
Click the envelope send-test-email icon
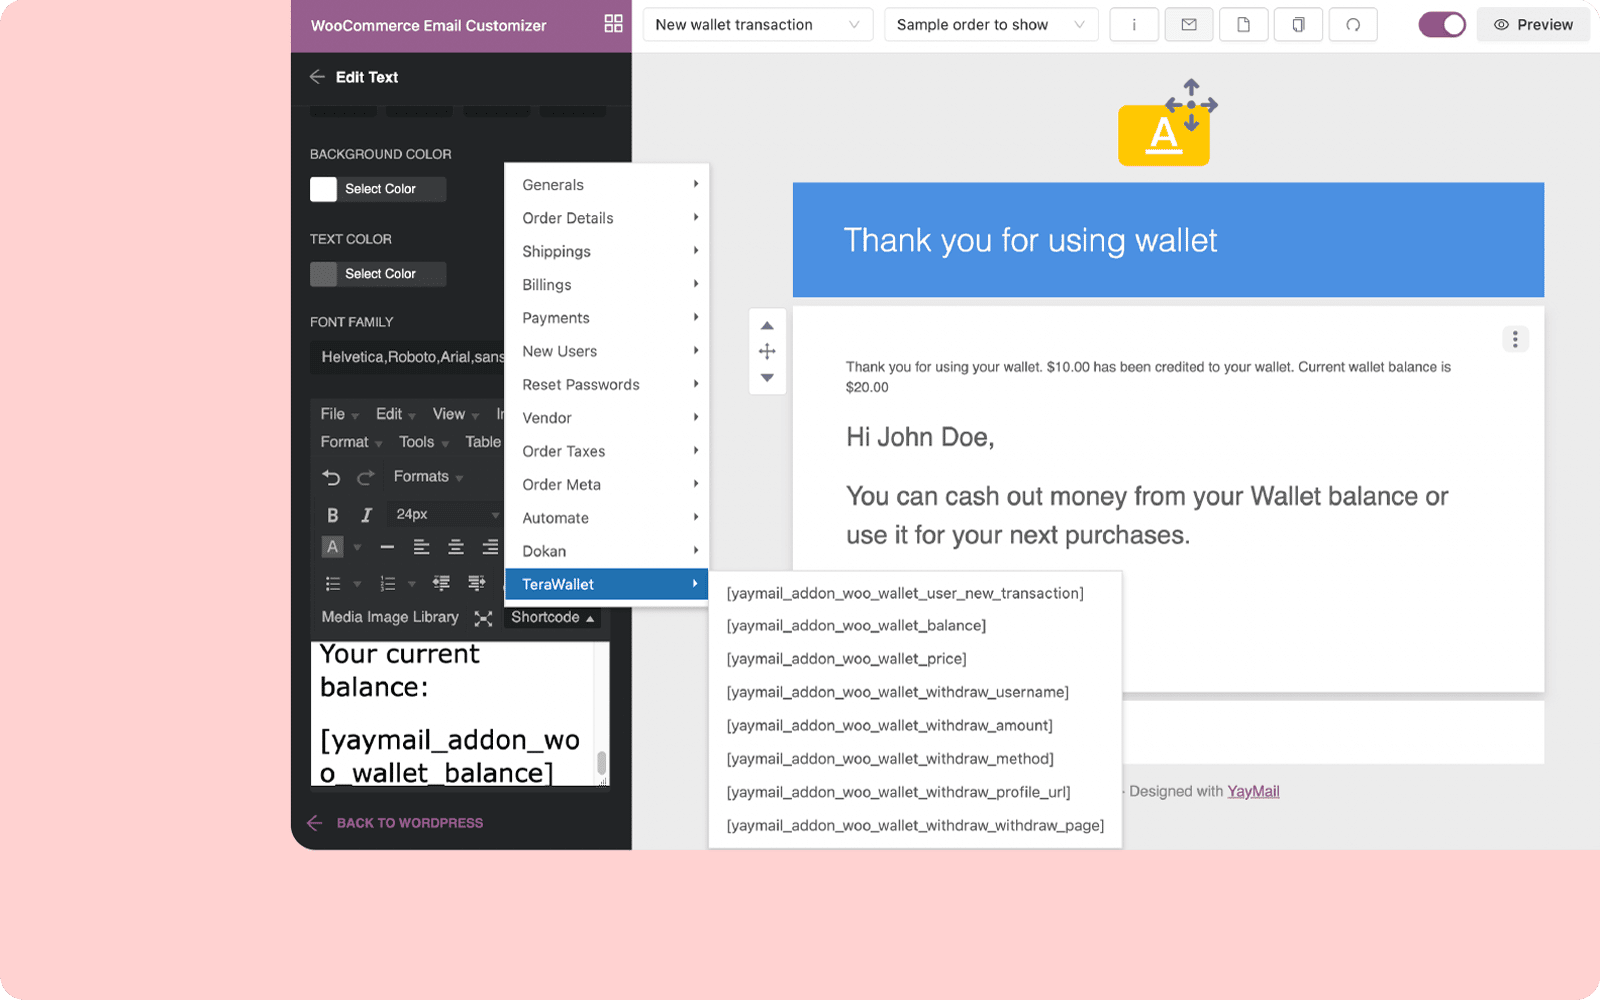[1189, 25]
